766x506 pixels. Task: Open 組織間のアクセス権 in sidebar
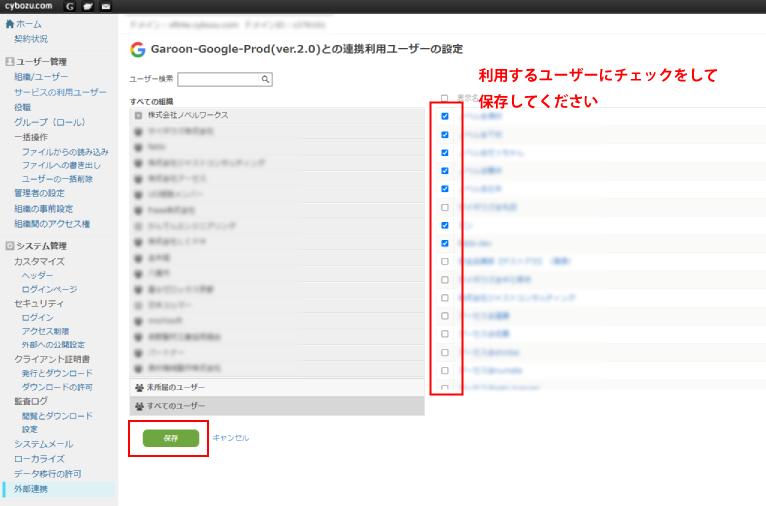[52, 224]
